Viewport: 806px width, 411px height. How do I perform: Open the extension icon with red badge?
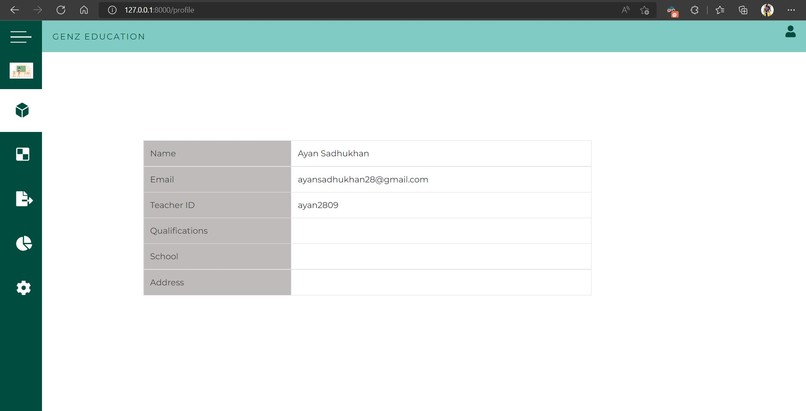click(673, 11)
